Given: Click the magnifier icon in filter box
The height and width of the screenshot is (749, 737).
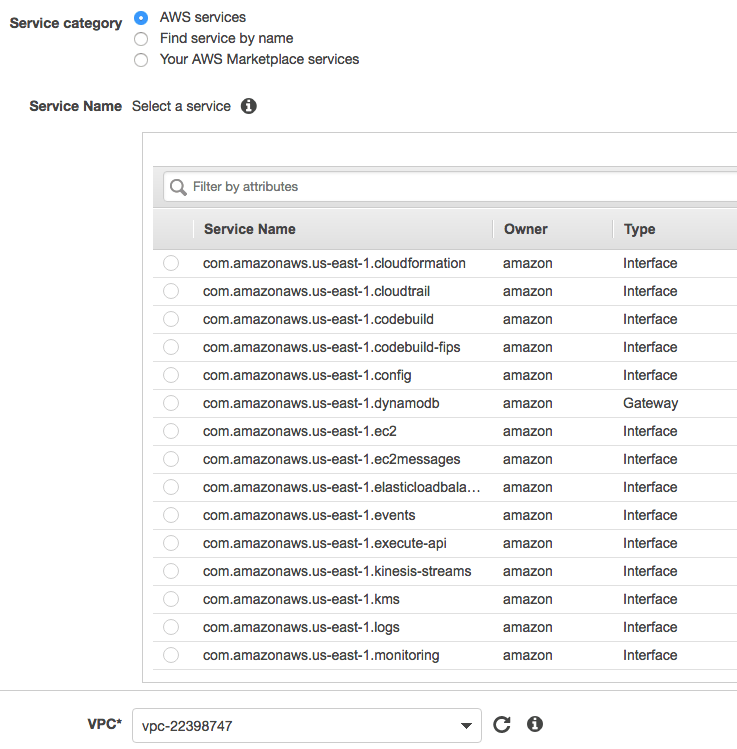Looking at the screenshot, I should click(x=179, y=187).
